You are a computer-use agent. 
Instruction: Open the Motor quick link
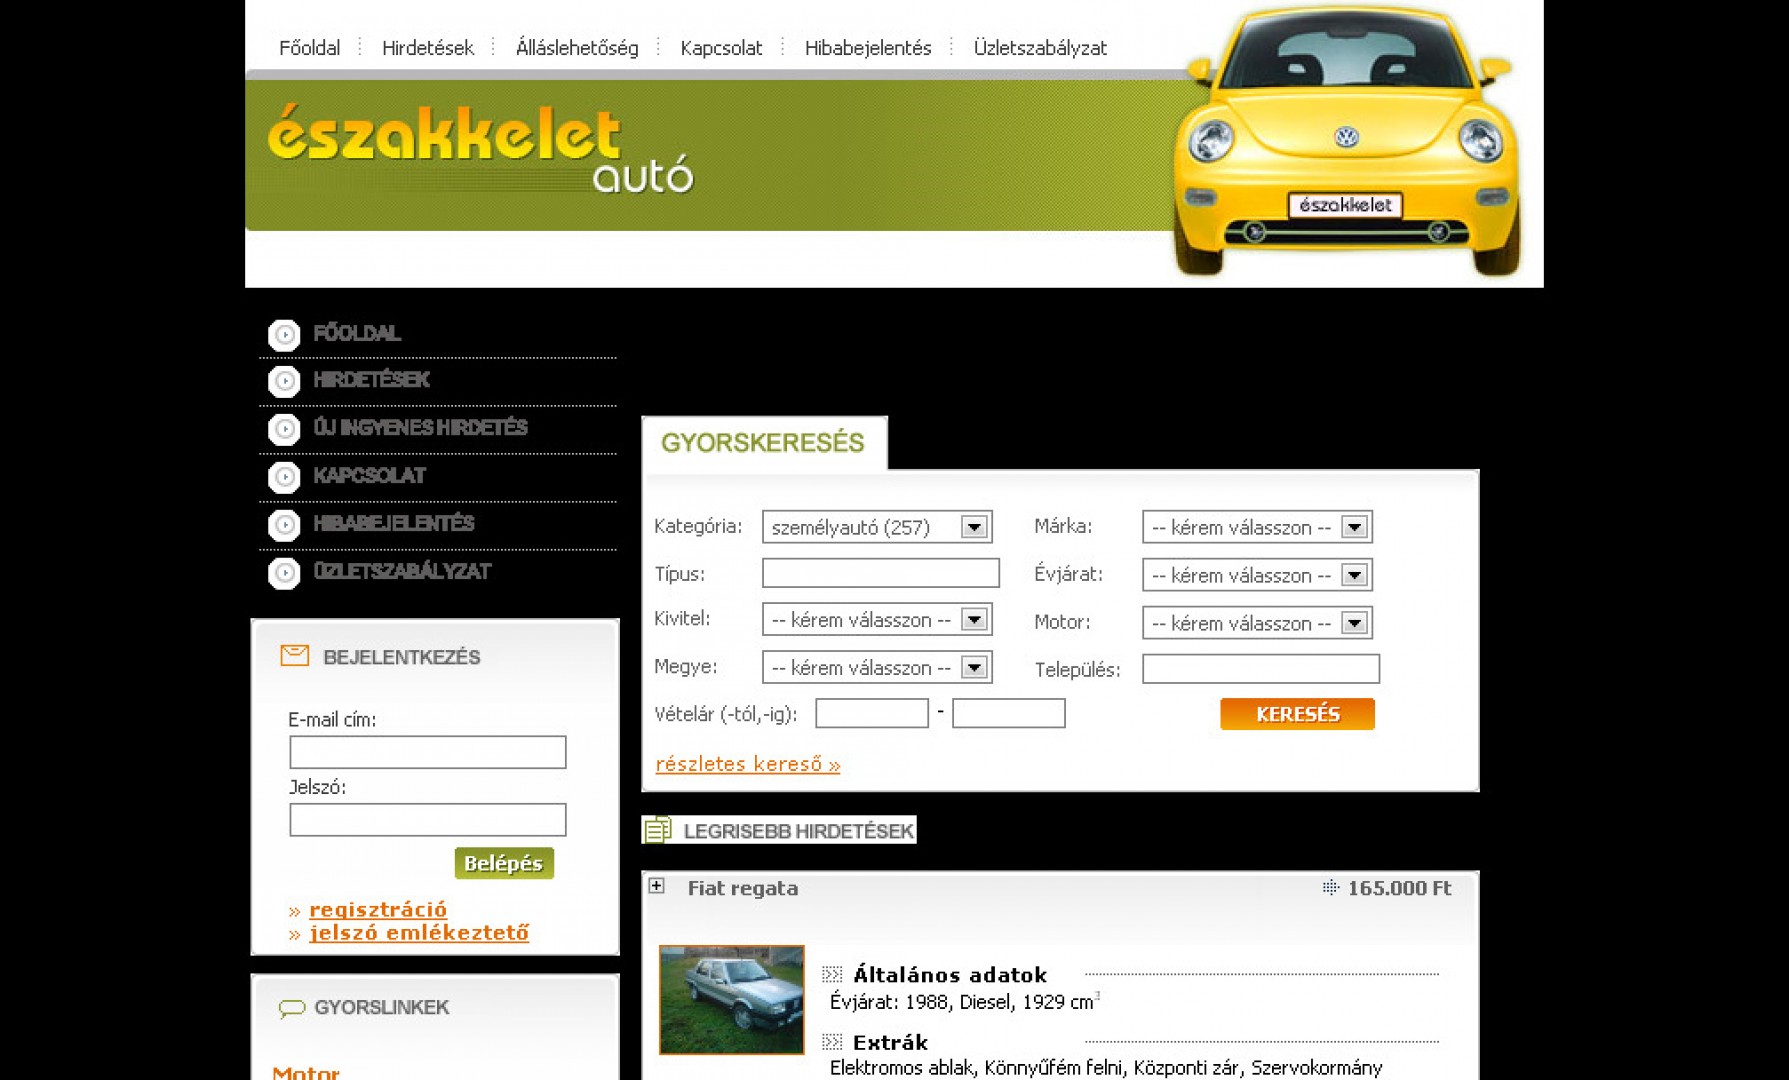pos(306,1072)
